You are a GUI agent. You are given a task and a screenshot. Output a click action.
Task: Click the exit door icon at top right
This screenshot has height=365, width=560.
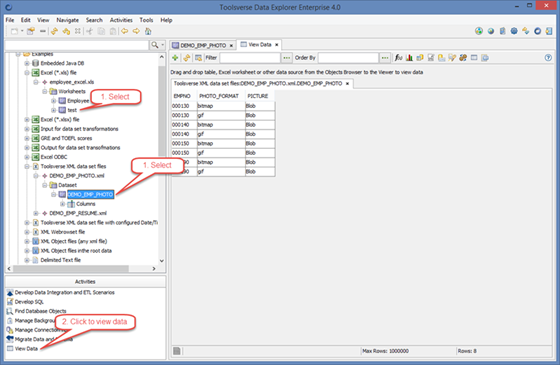tap(549, 31)
